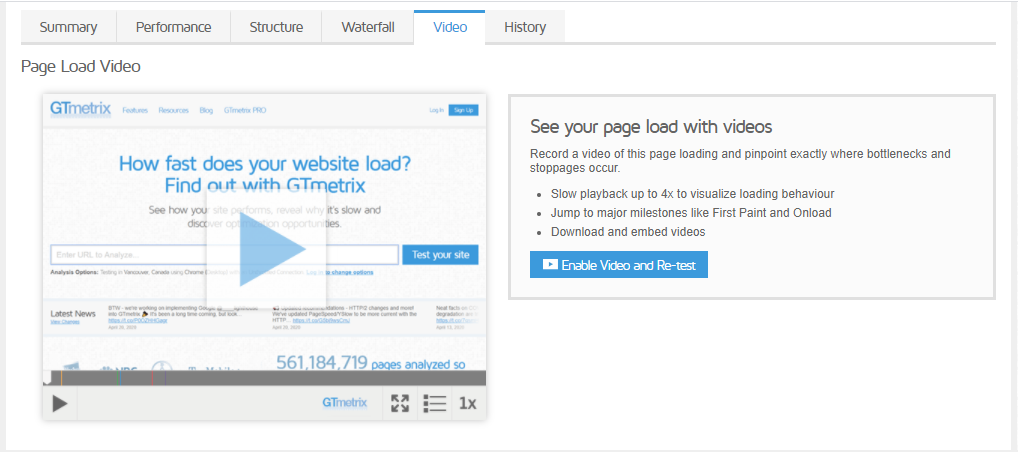The width and height of the screenshot is (1018, 452).
Task: Jump to the purple timeline milestone marker
Action: tap(165, 378)
